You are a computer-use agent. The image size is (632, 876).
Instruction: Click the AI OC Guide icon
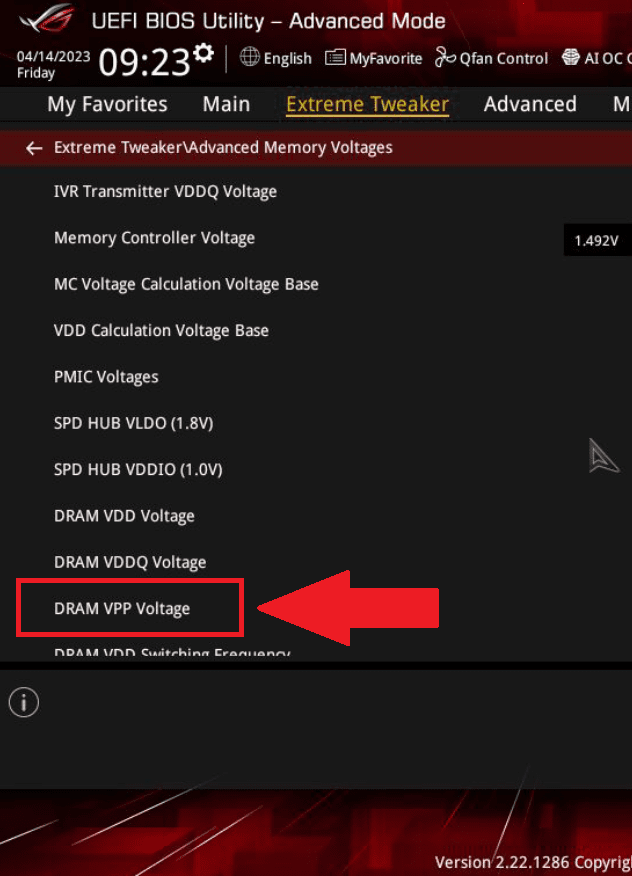pyautogui.click(x=571, y=58)
